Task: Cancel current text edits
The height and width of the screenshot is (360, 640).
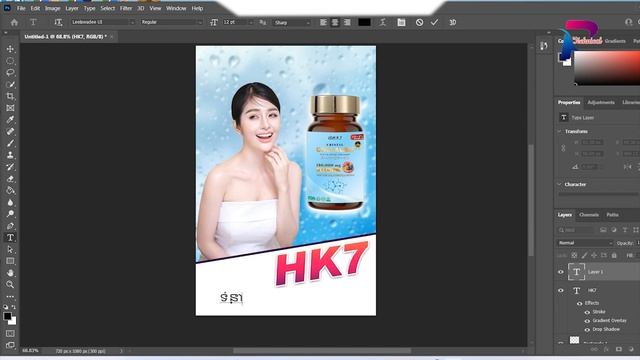Action: [x=419, y=22]
